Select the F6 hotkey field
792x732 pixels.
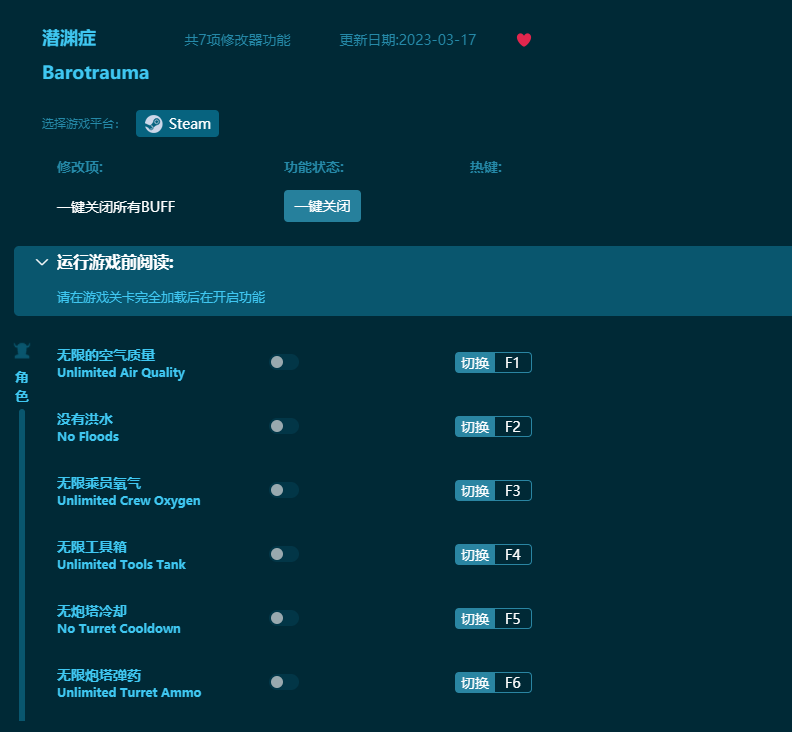tap(513, 683)
